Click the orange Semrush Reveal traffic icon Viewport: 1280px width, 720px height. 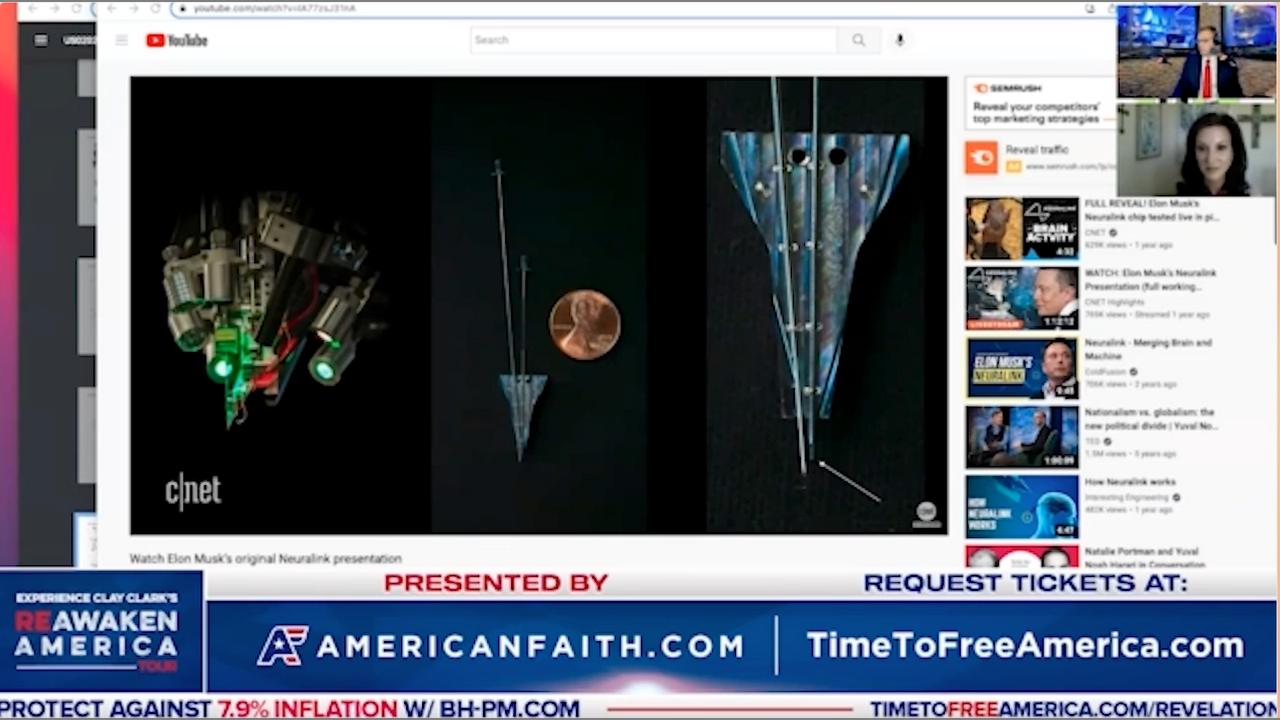[981, 157]
